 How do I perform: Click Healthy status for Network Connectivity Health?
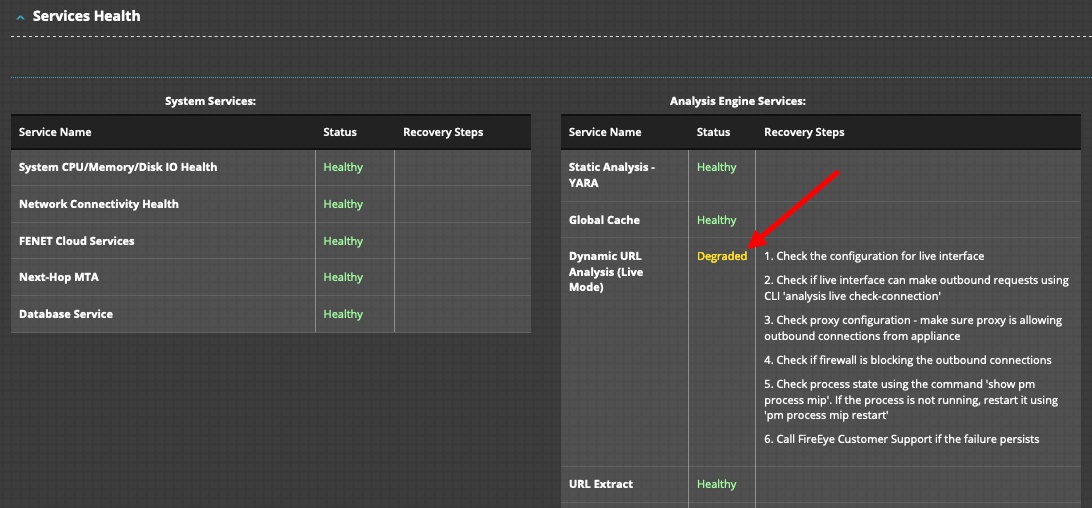[343, 204]
